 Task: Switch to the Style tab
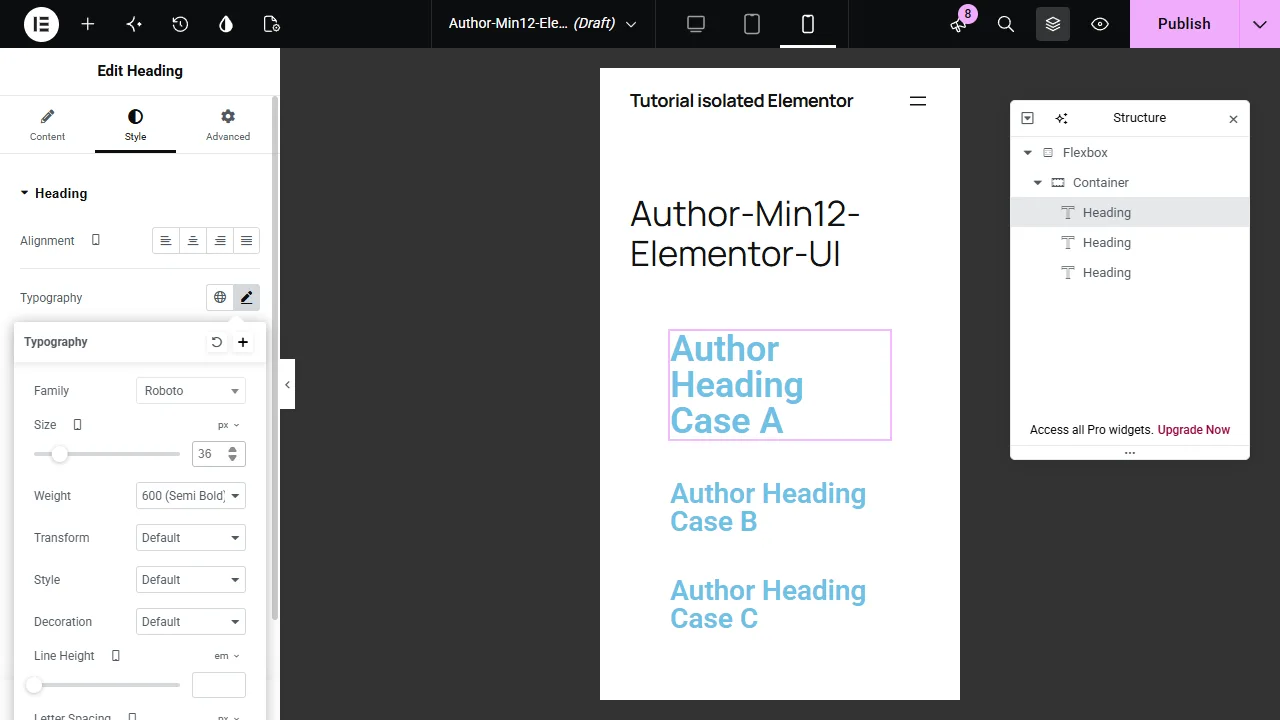[x=135, y=125]
